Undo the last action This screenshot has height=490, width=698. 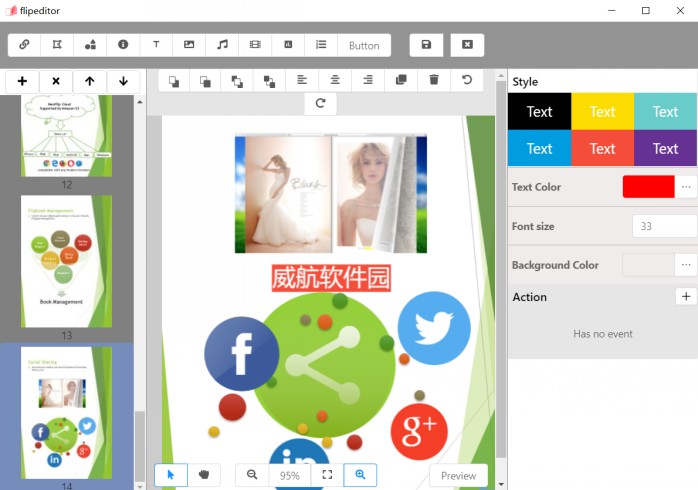point(467,80)
